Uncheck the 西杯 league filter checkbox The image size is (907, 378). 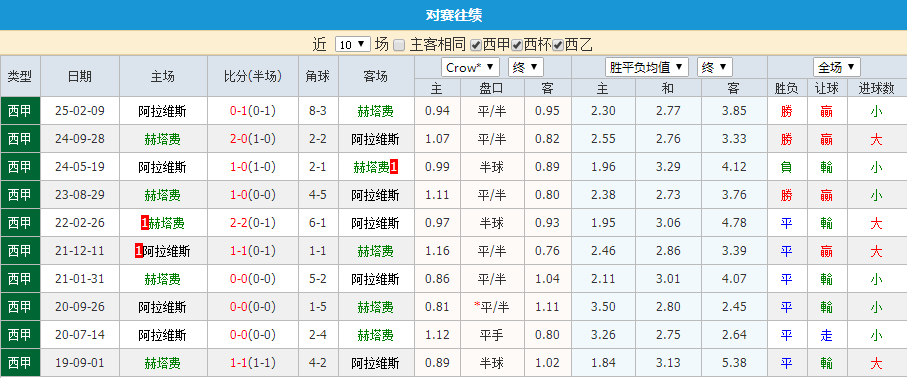tap(517, 45)
